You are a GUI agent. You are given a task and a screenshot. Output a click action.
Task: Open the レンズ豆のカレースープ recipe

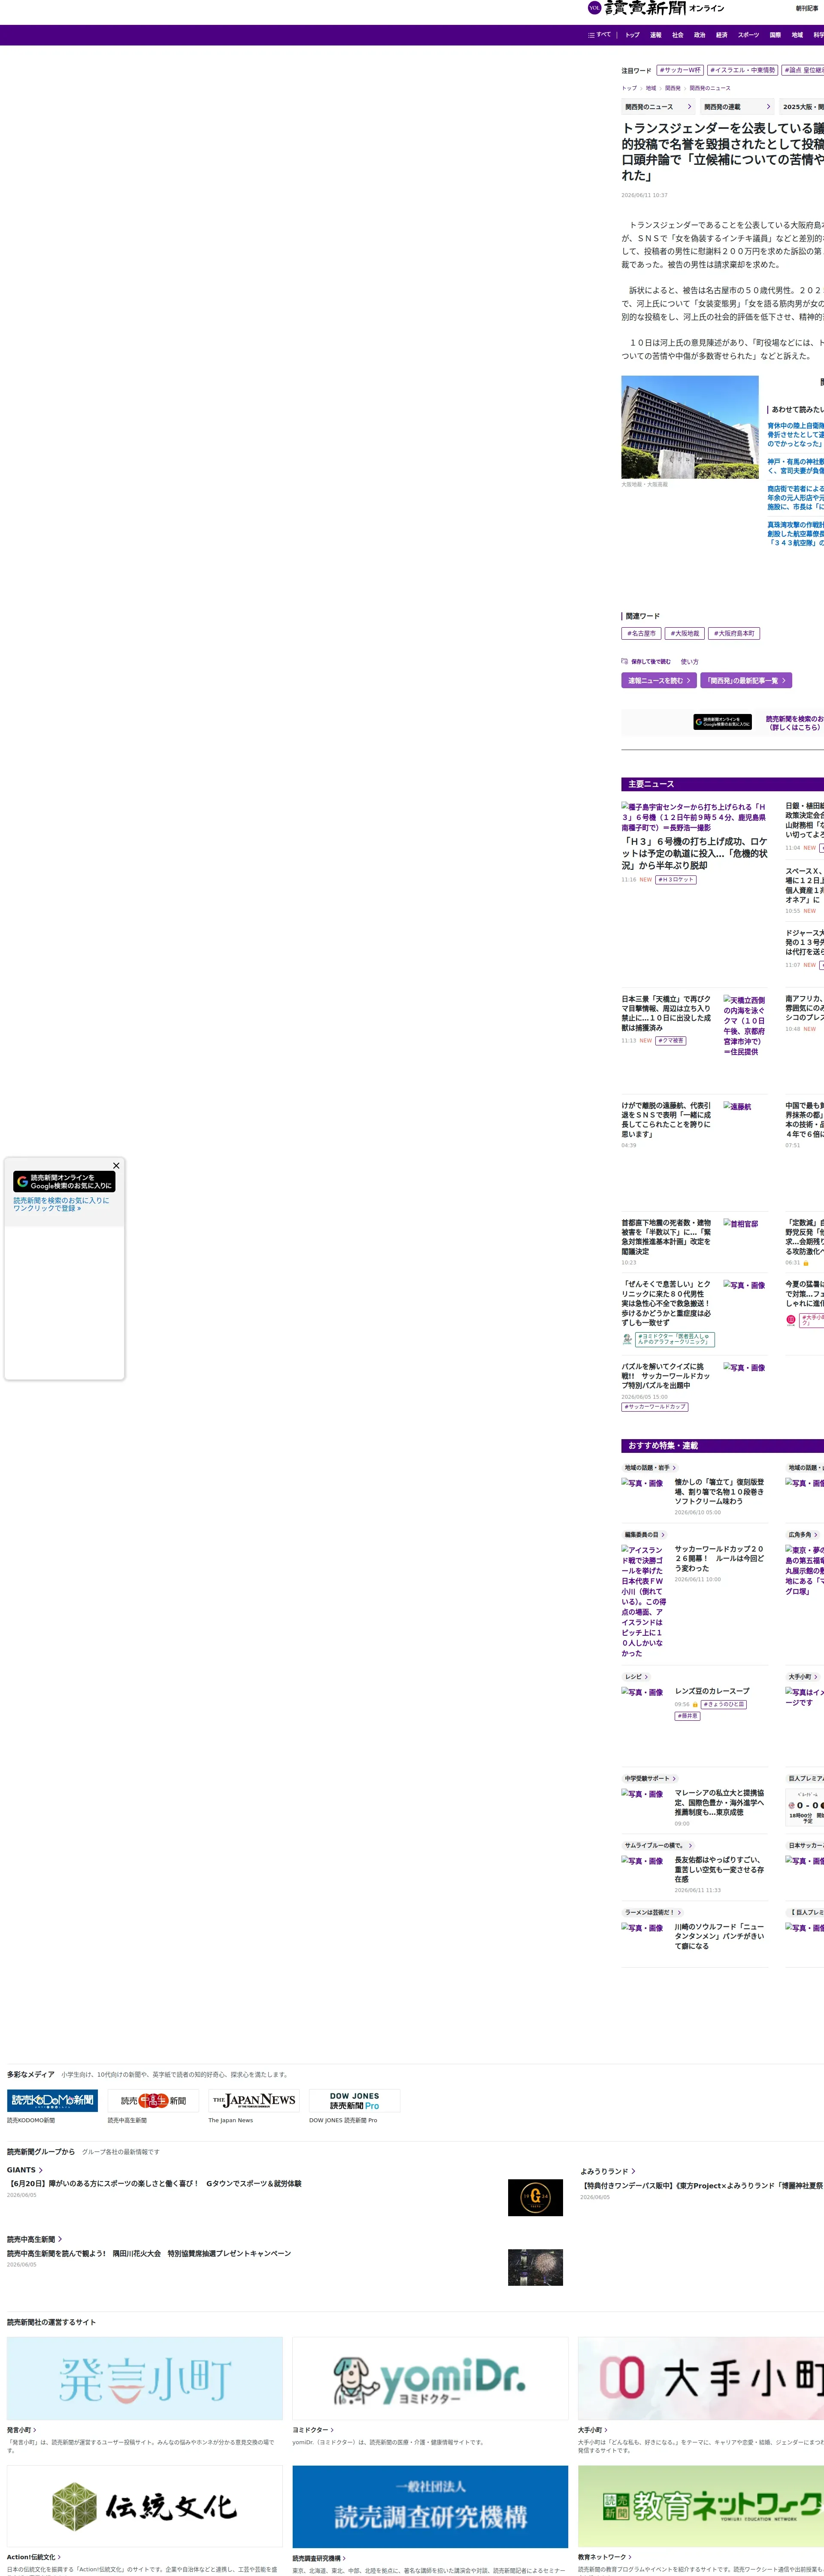[712, 1691]
